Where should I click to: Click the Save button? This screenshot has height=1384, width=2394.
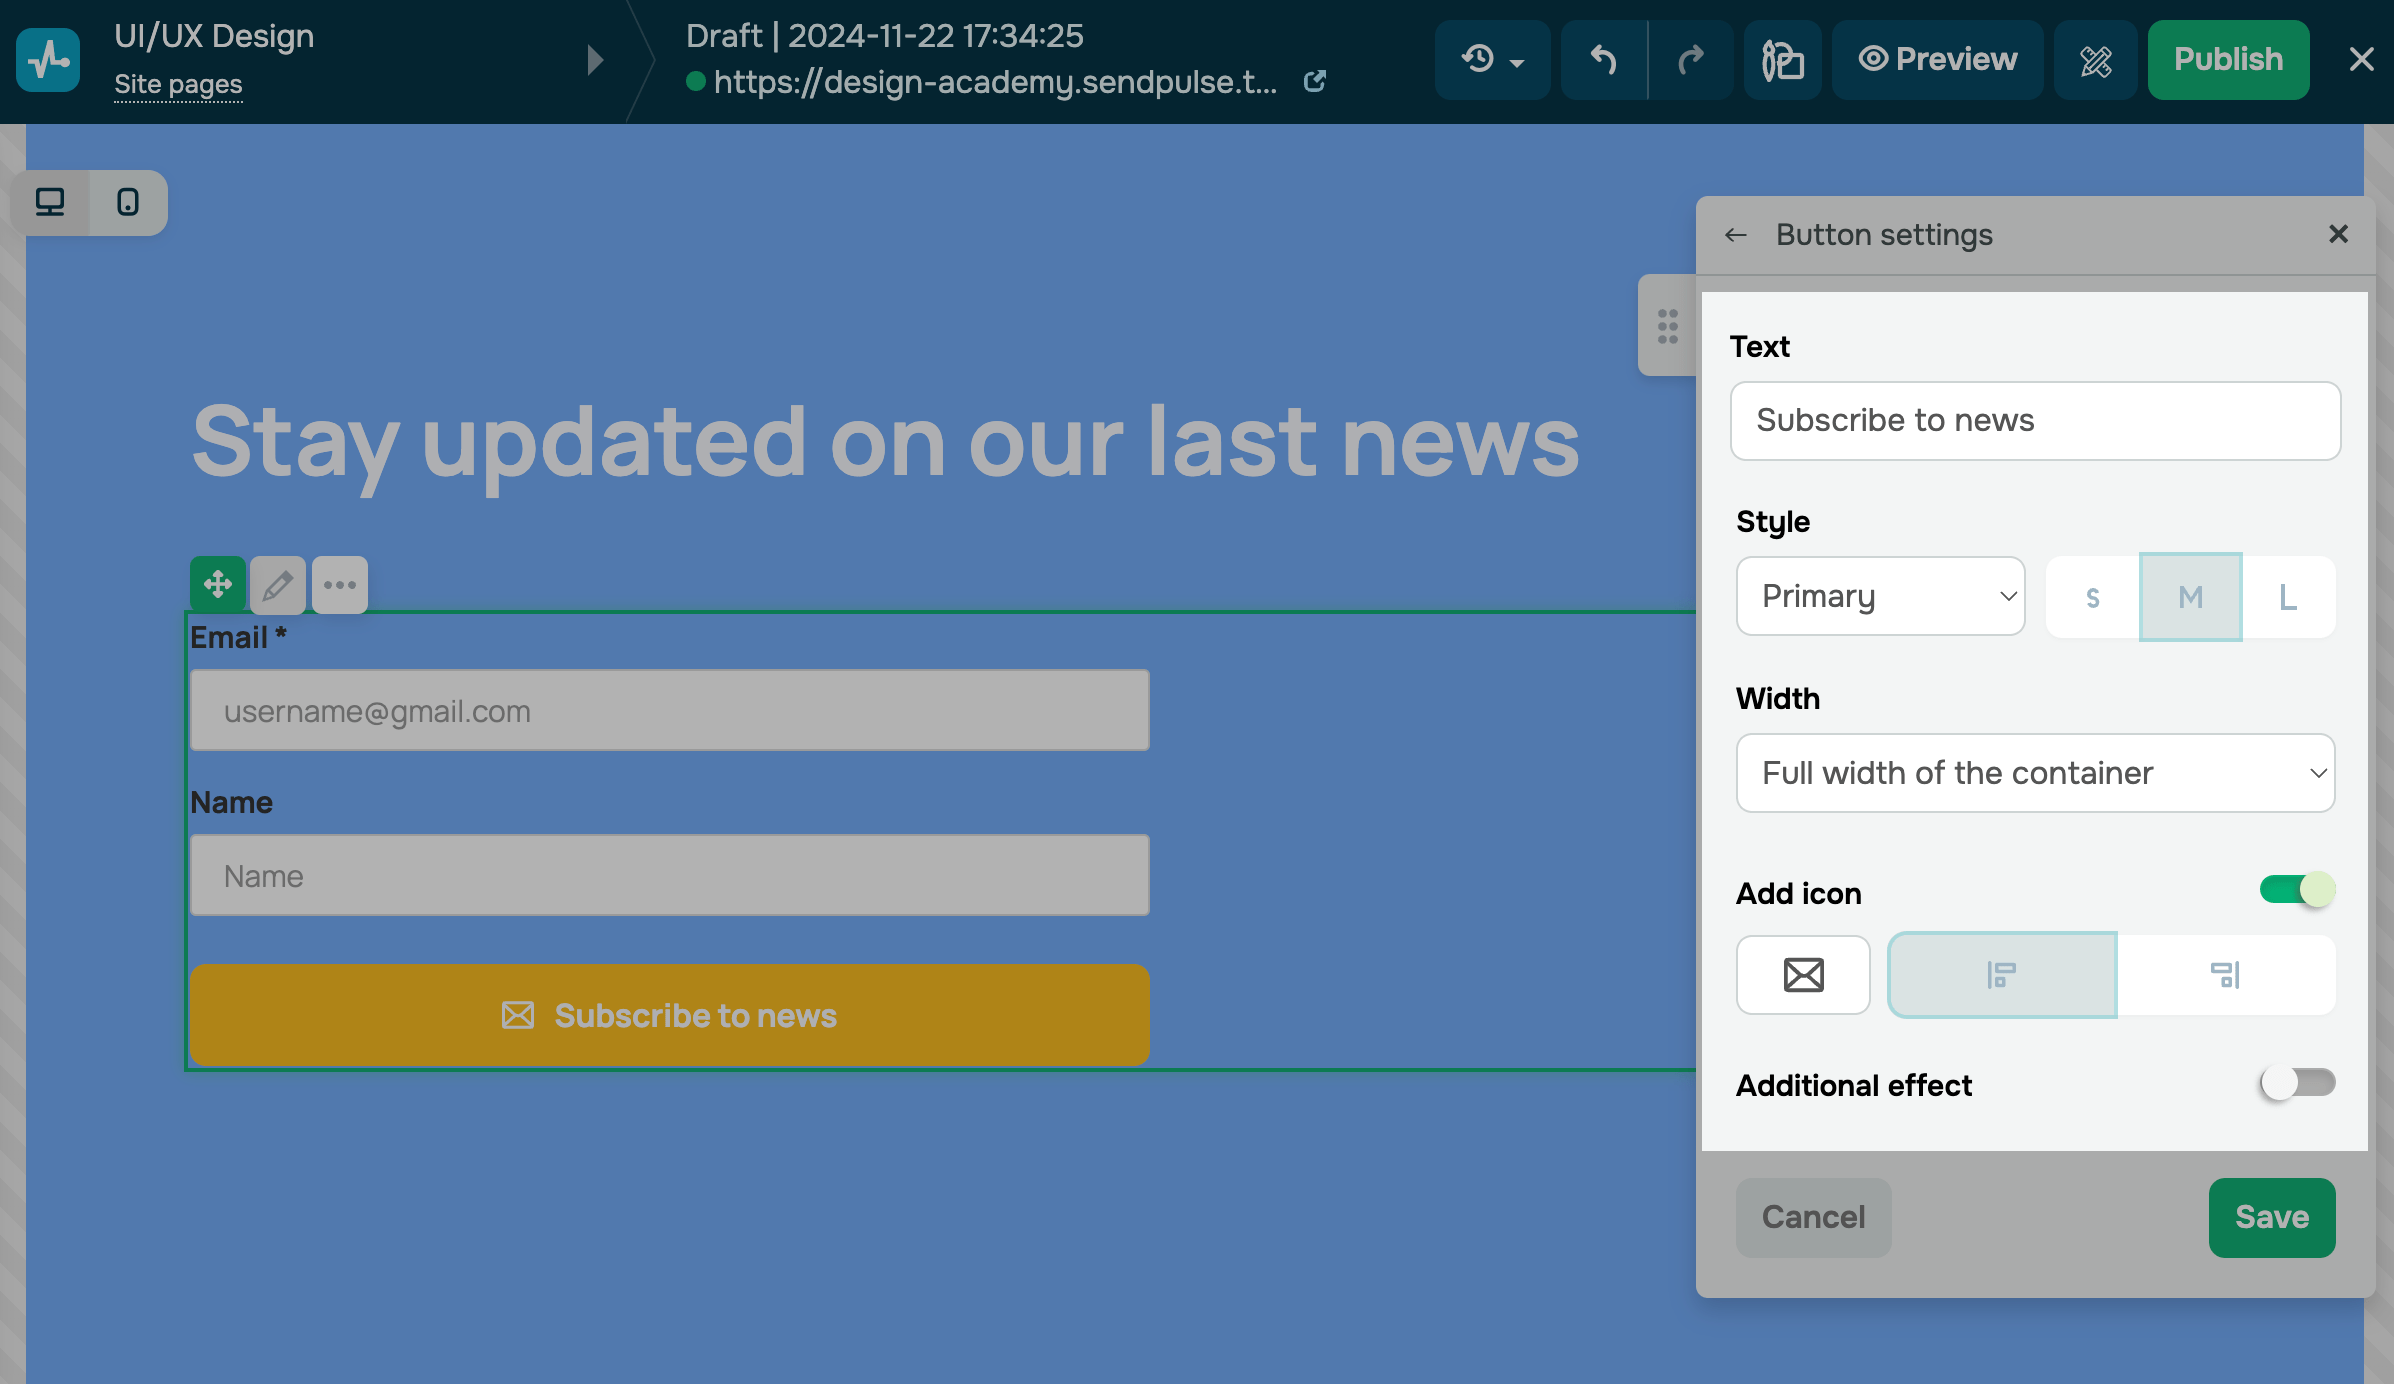click(x=2271, y=1217)
